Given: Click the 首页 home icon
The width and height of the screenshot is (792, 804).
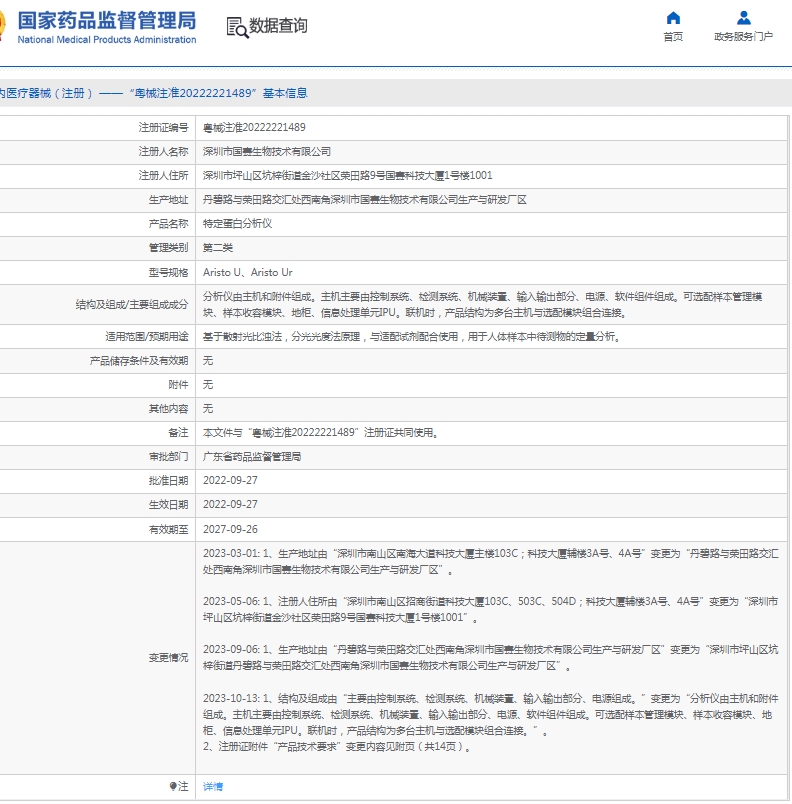Looking at the screenshot, I should pos(673,18).
